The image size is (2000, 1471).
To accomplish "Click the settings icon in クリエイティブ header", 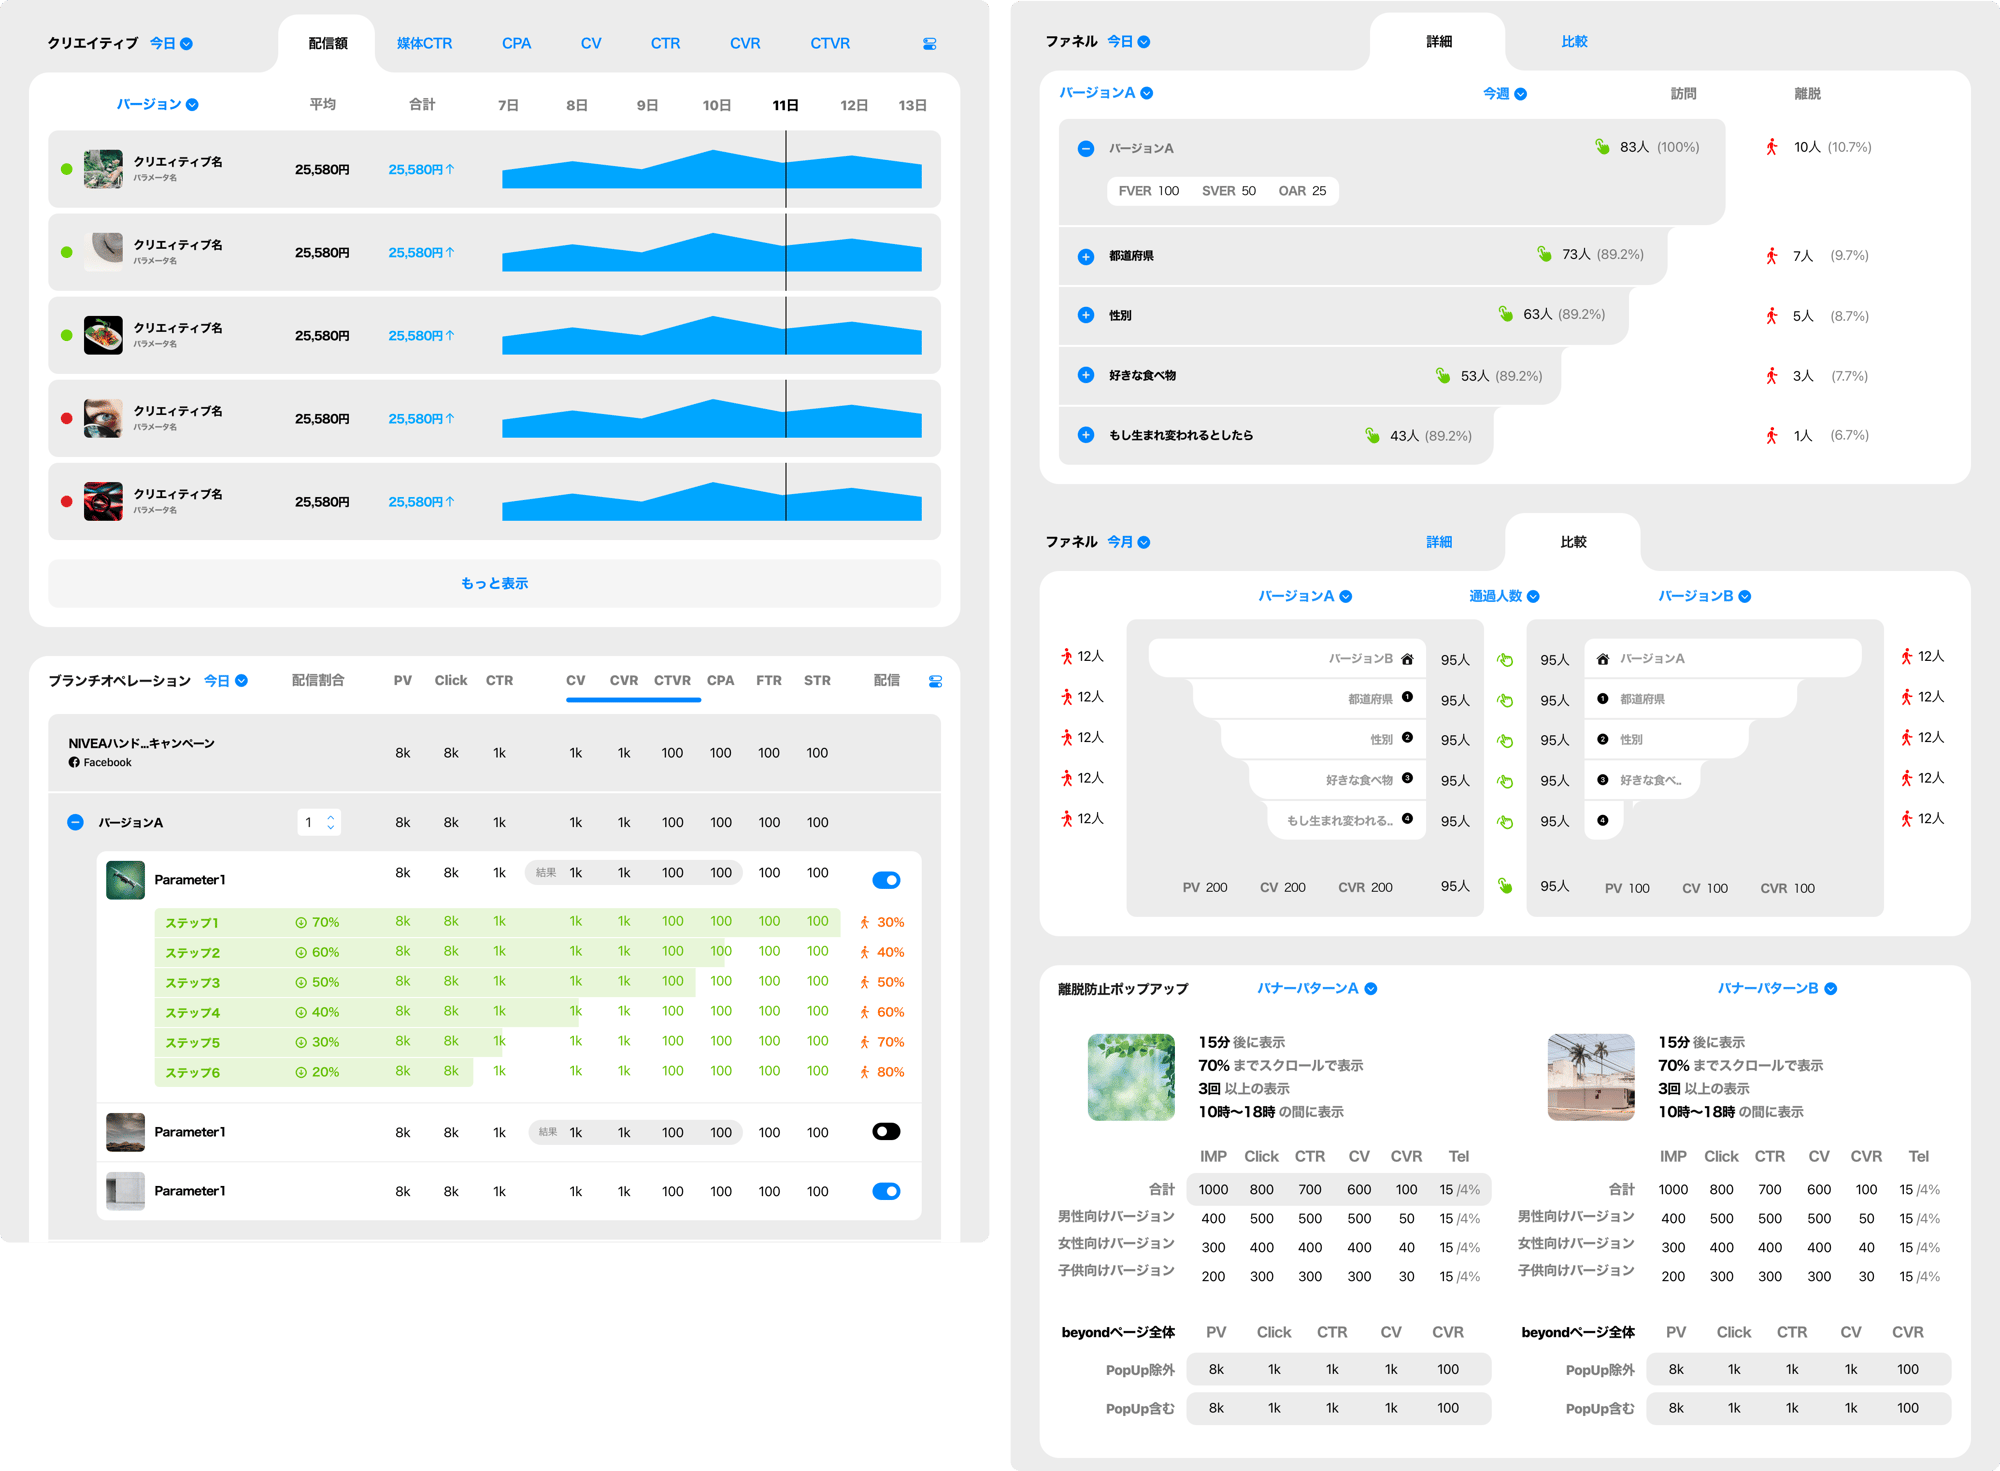I will point(929,44).
